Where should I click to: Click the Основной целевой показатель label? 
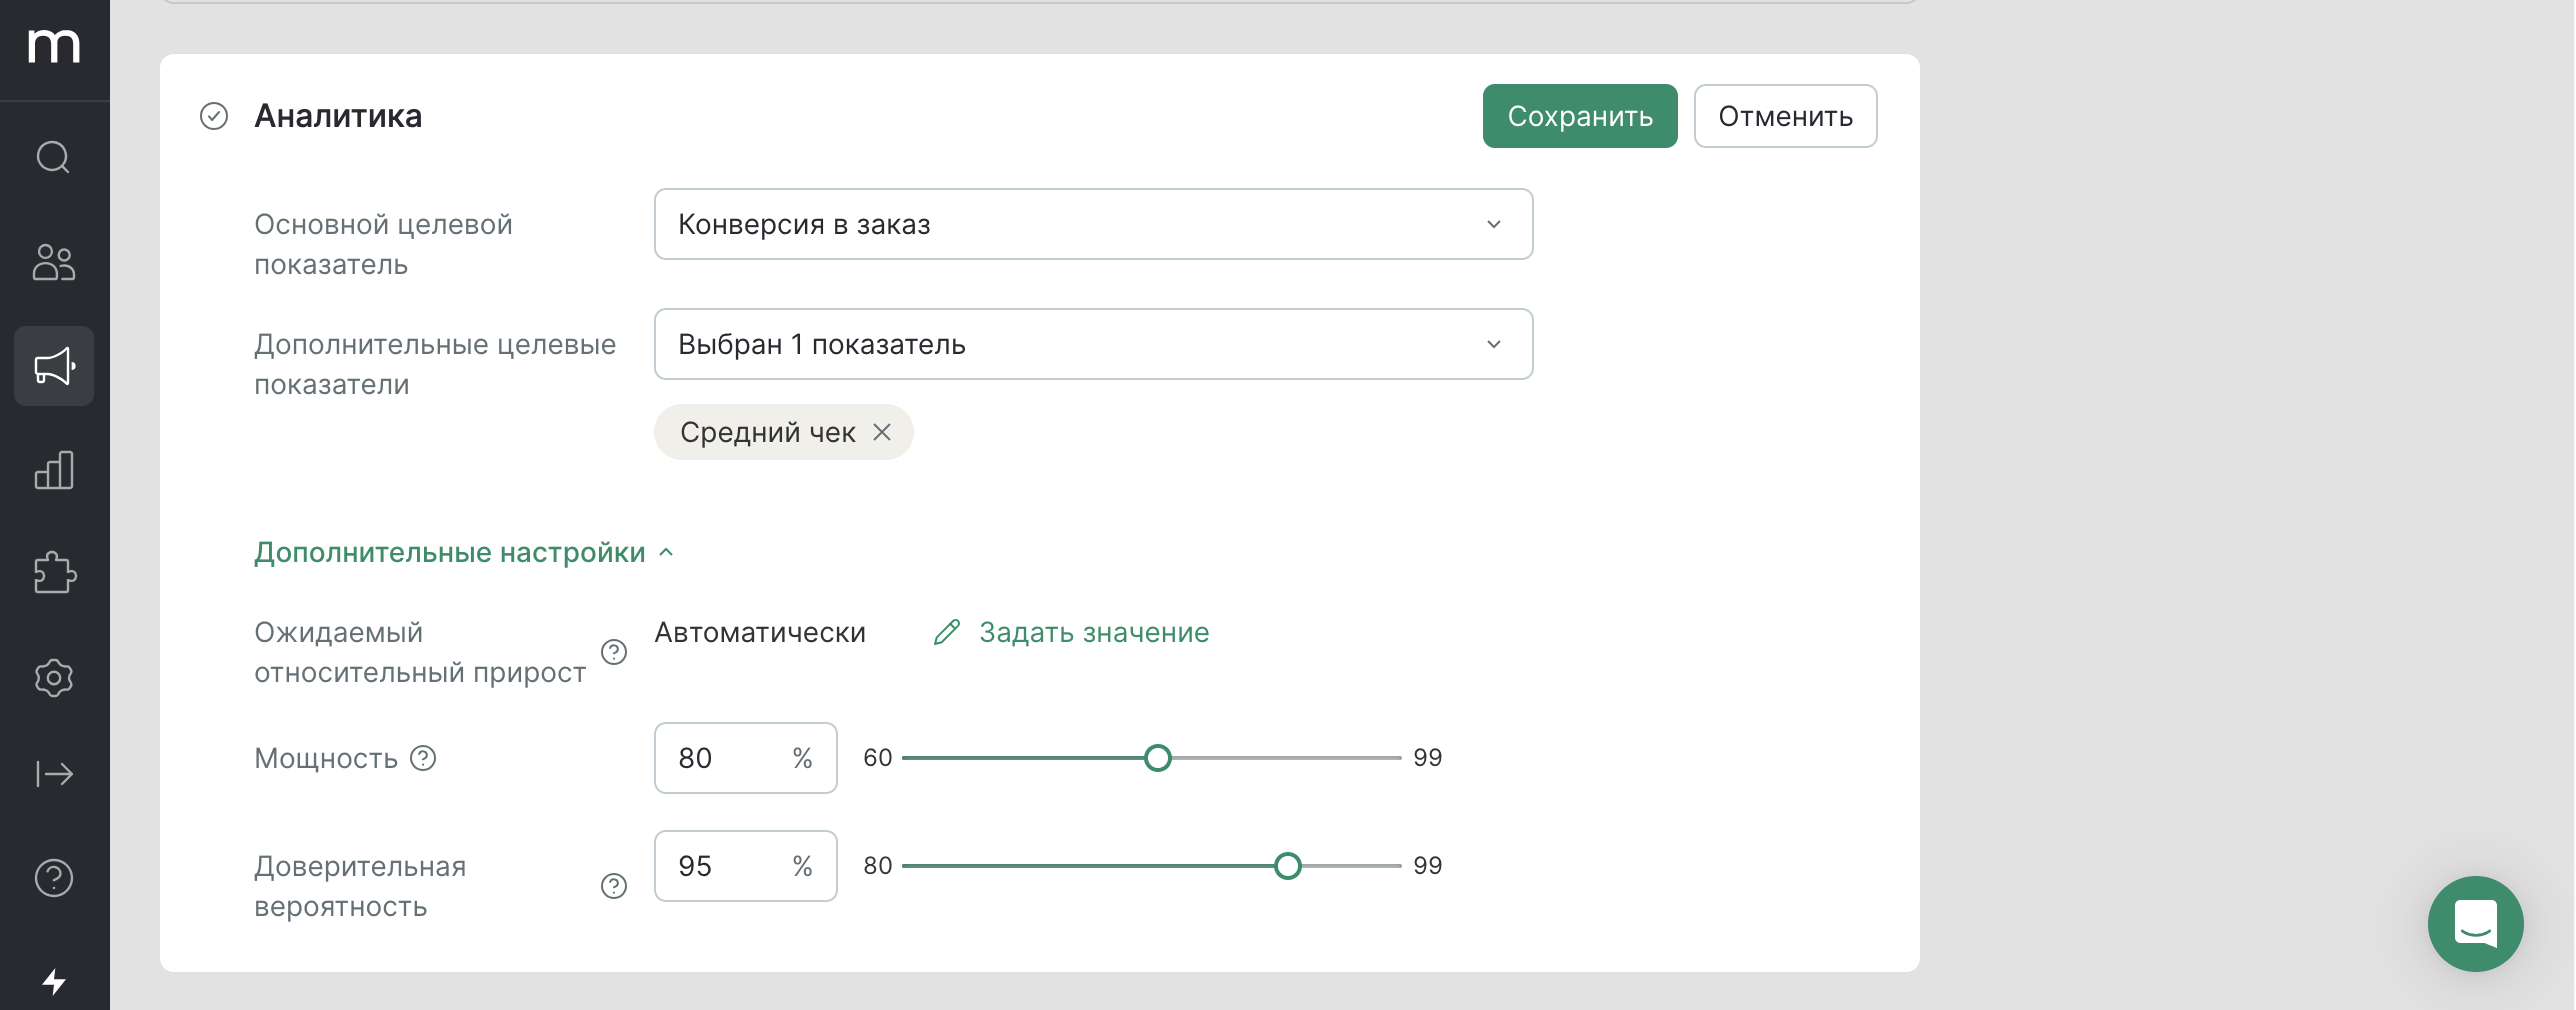click(x=384, y=244)
